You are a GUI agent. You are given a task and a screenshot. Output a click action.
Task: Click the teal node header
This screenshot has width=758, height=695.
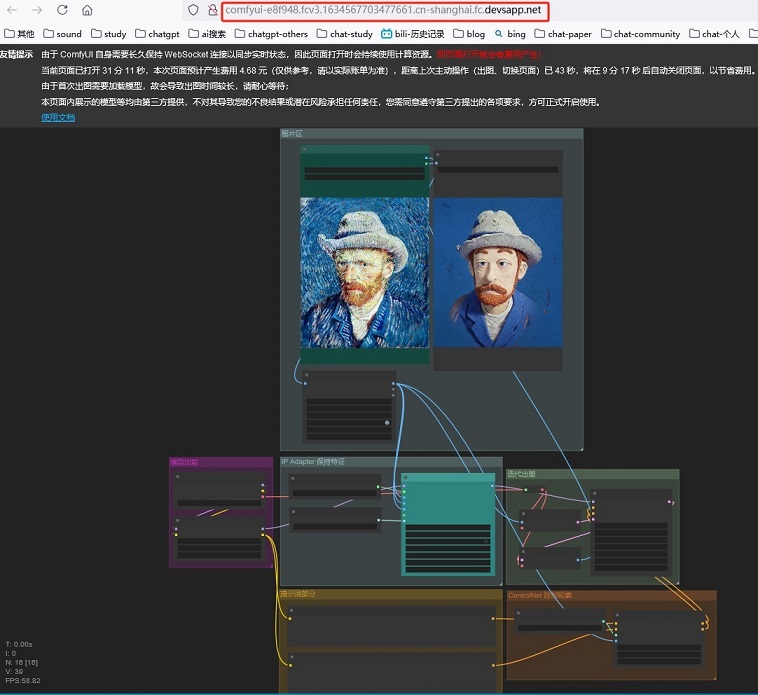point(448,478)
